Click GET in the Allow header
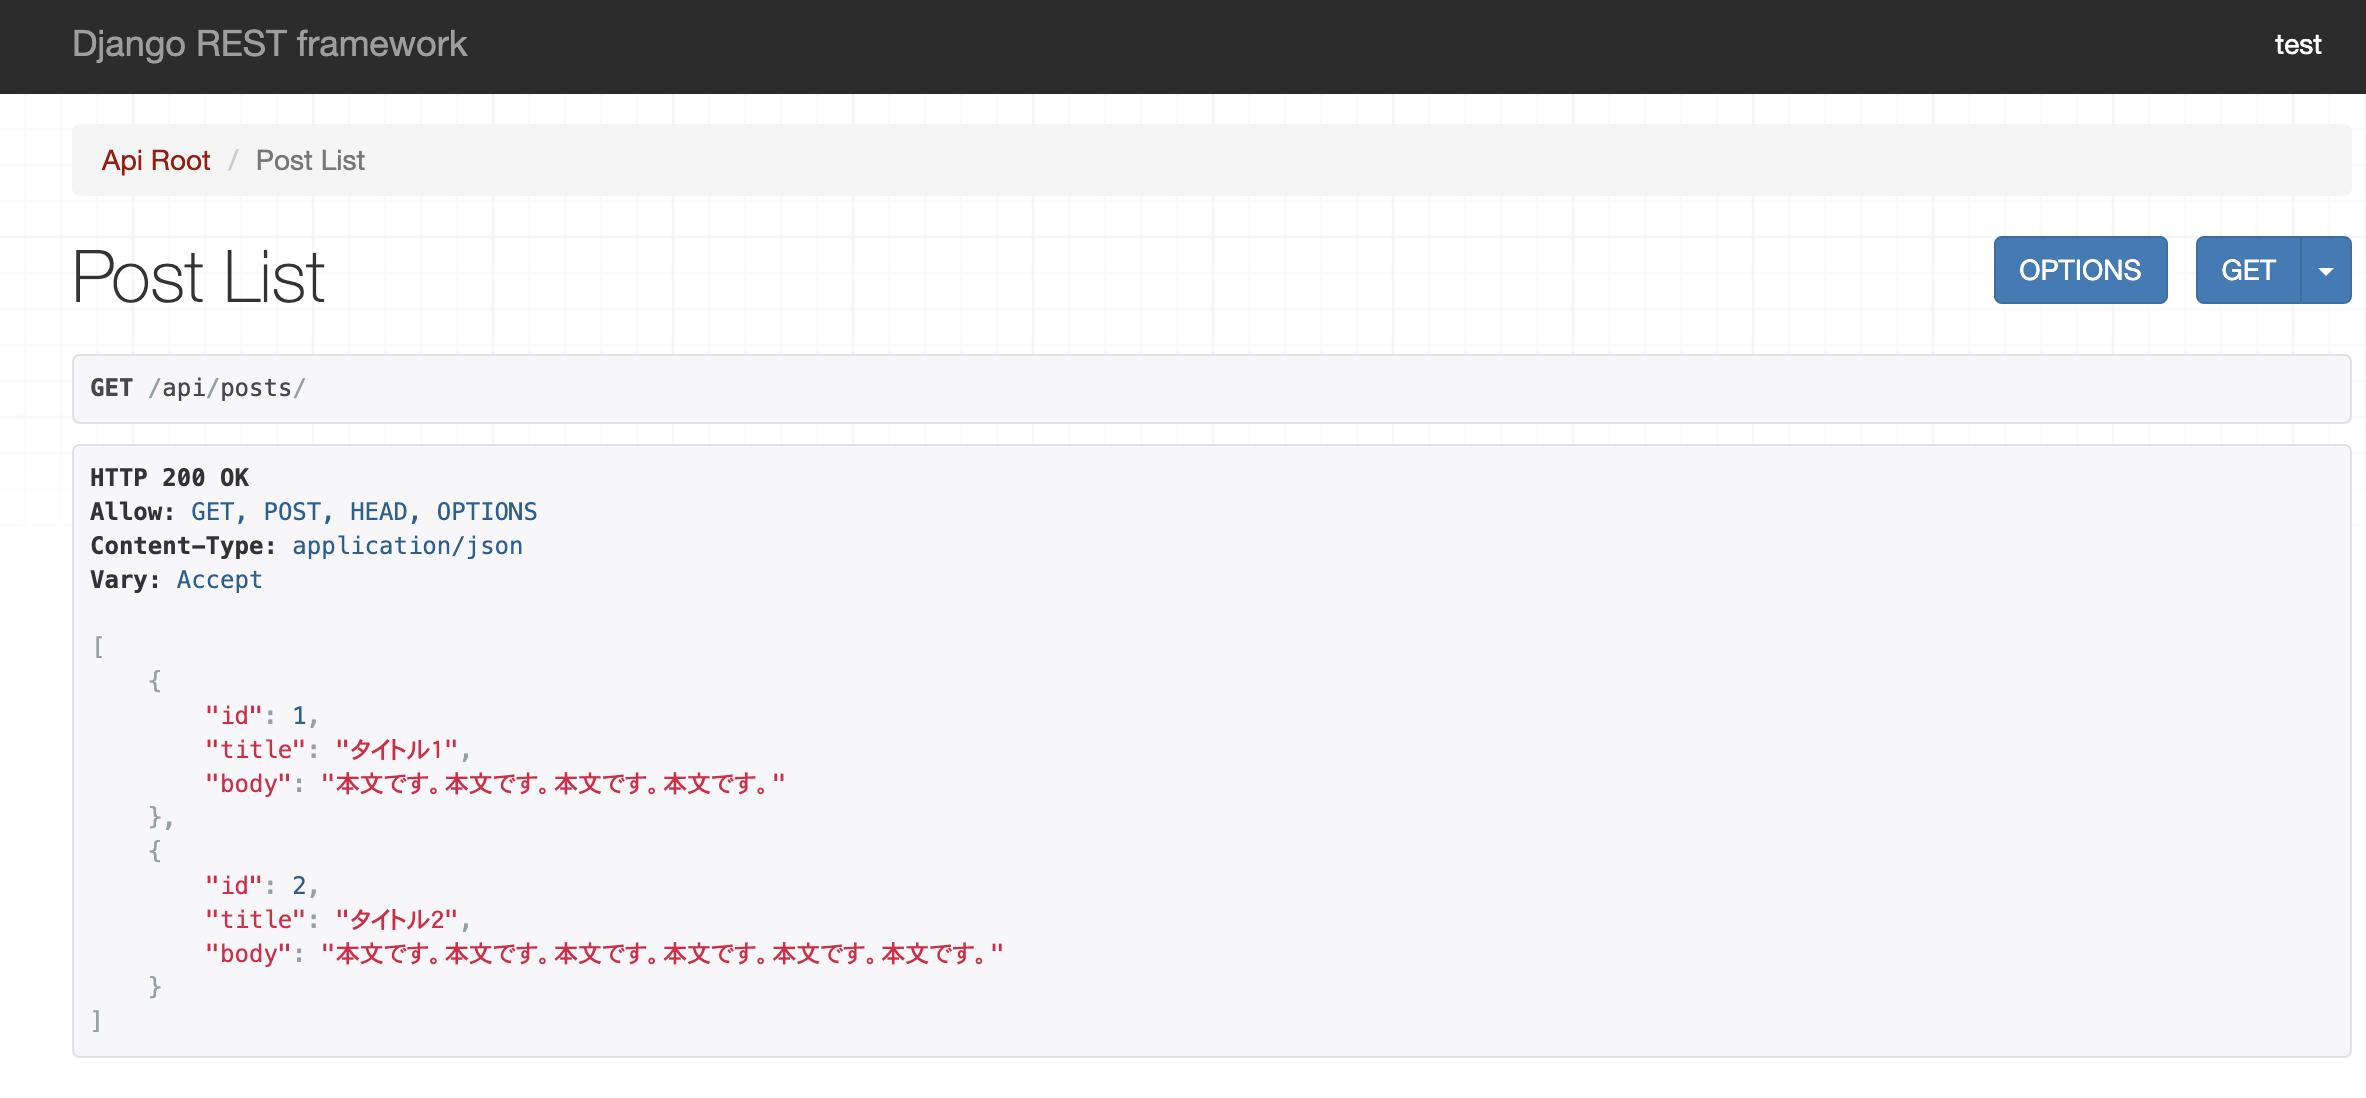Viewport: 2366px width, 1098px height. [x=214, y=511]
